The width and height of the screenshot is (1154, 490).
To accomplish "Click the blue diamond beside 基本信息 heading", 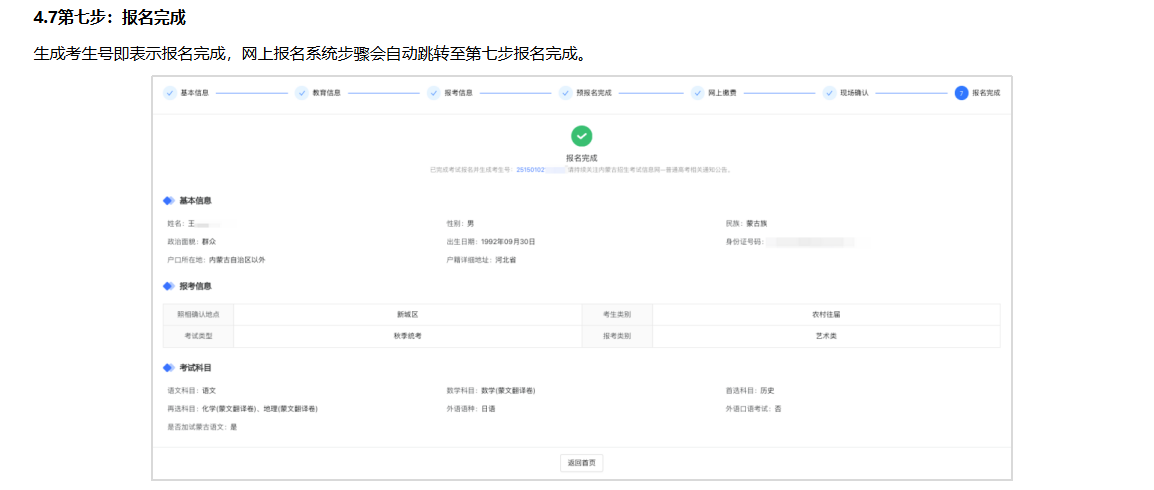I will 168,201.
